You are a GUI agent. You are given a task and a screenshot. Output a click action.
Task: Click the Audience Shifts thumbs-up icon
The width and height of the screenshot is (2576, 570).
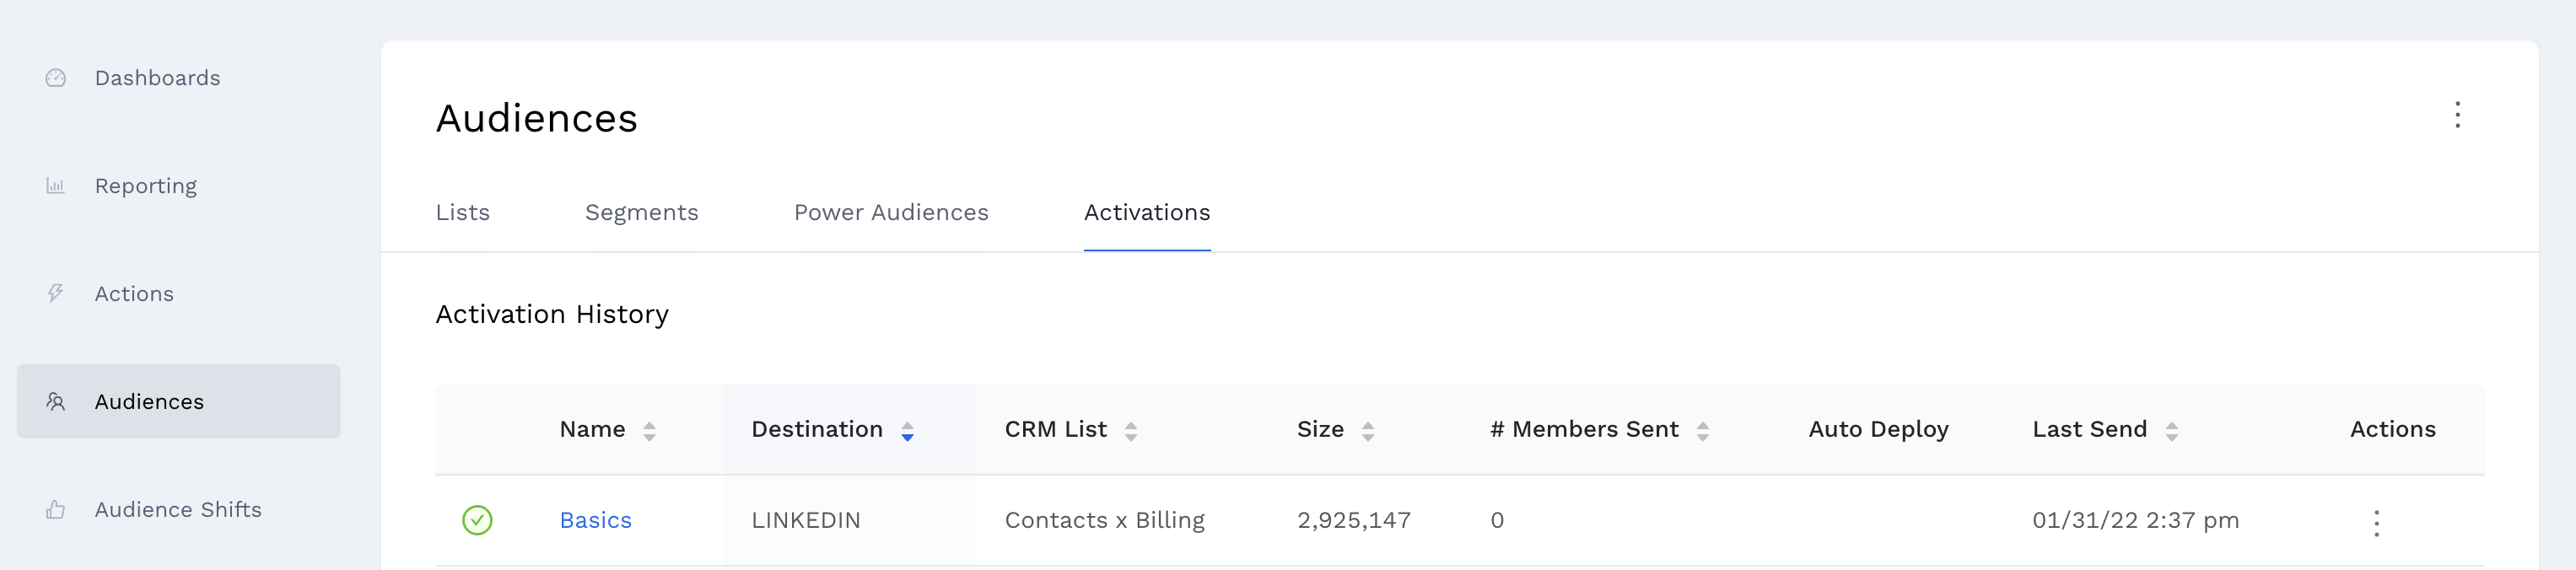tap(56, 509)
